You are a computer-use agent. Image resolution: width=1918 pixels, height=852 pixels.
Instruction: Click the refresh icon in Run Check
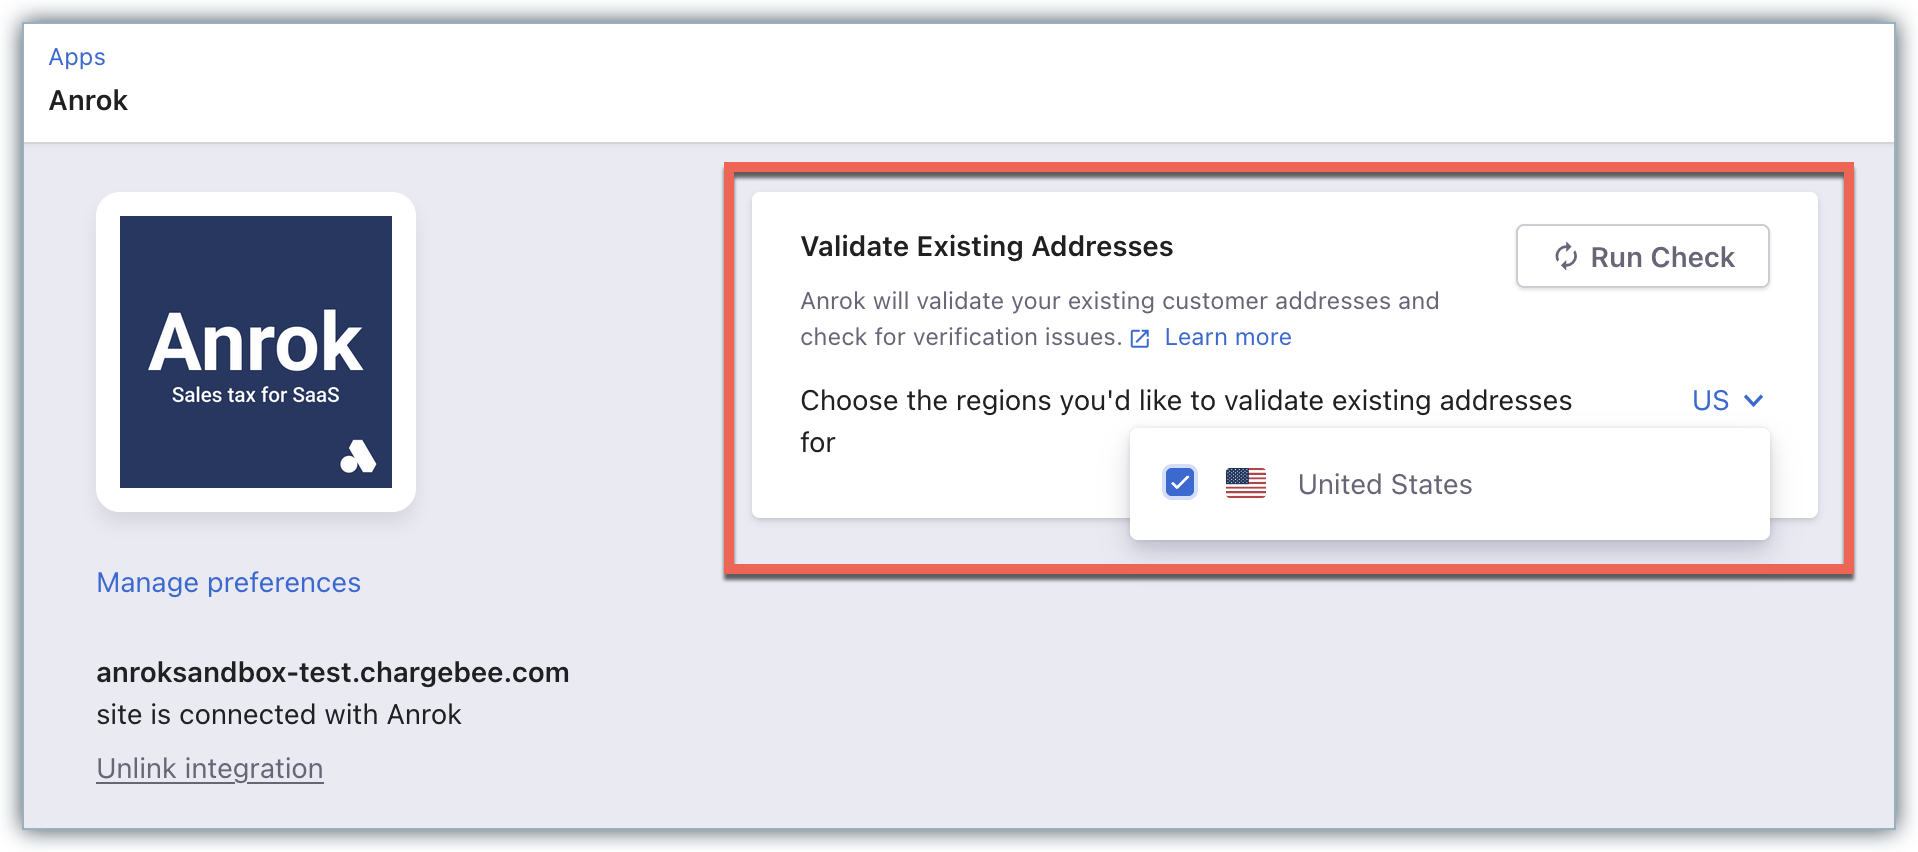(x=1566, y=257)
